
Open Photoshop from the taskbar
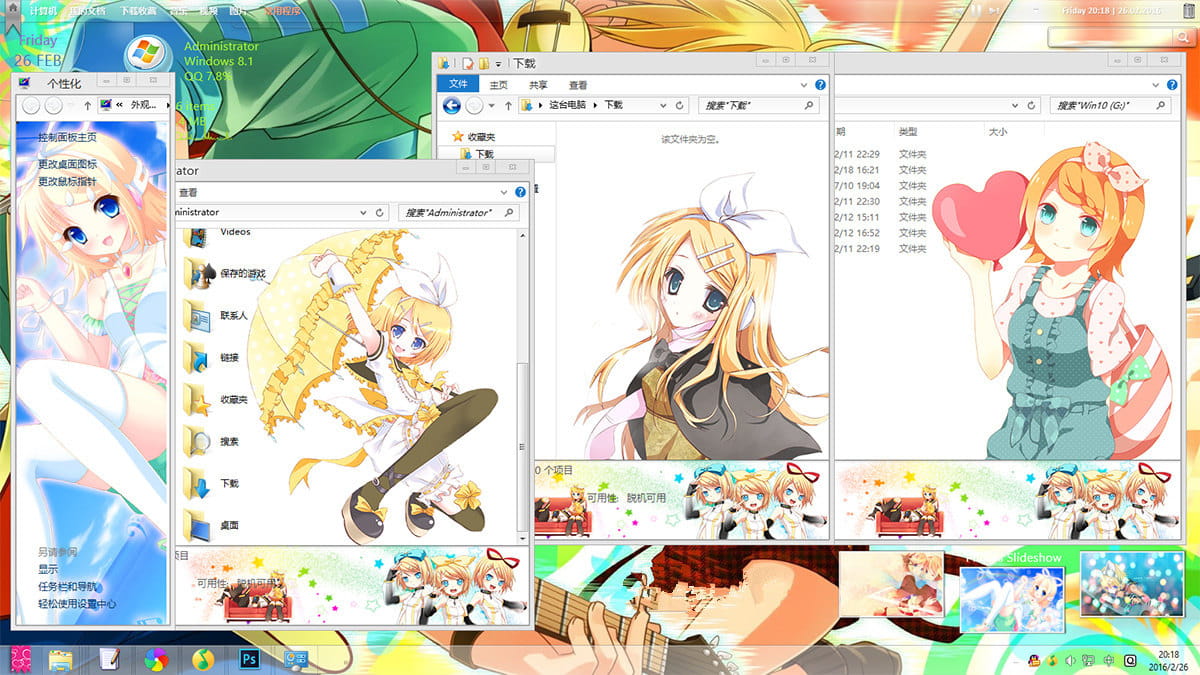click(x=251, y=659)
